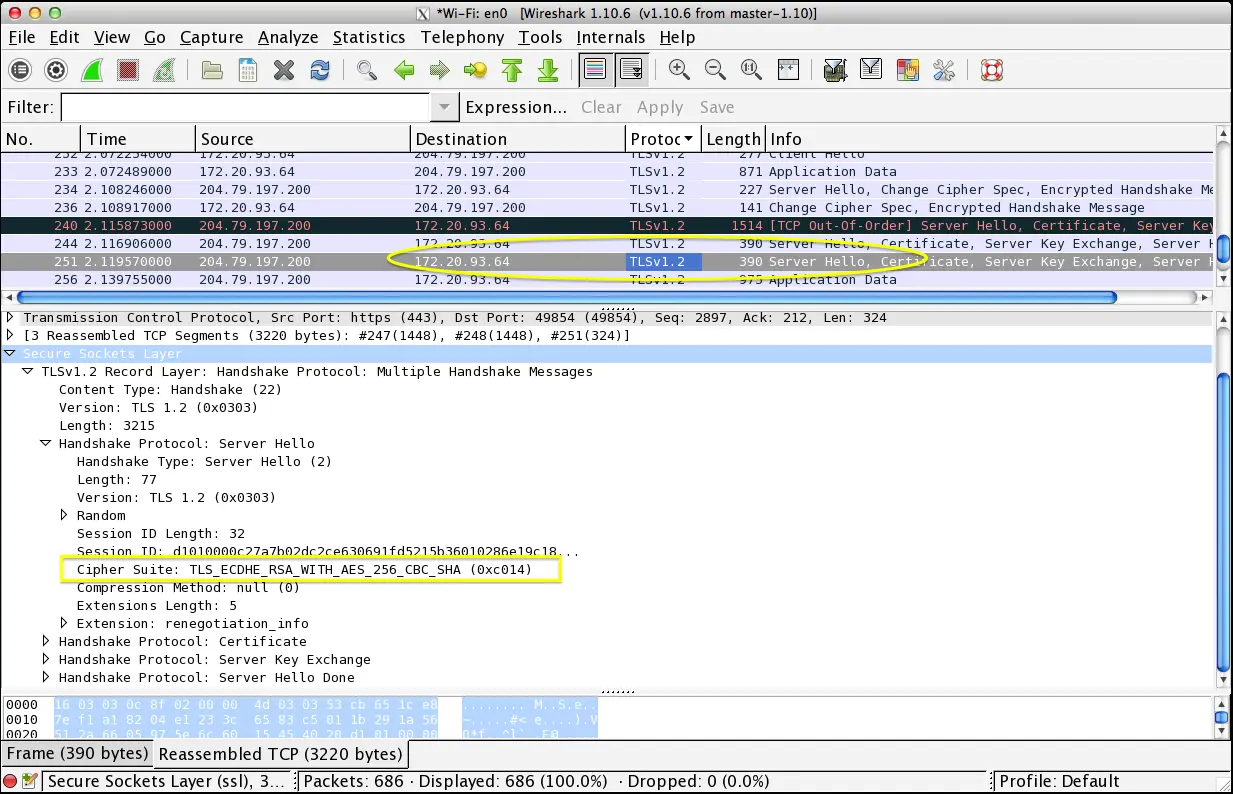The height and width of the screenshot is (794, 1233).
Task: Start a new live capture (shark fin icon)
Action: point(92,70)
